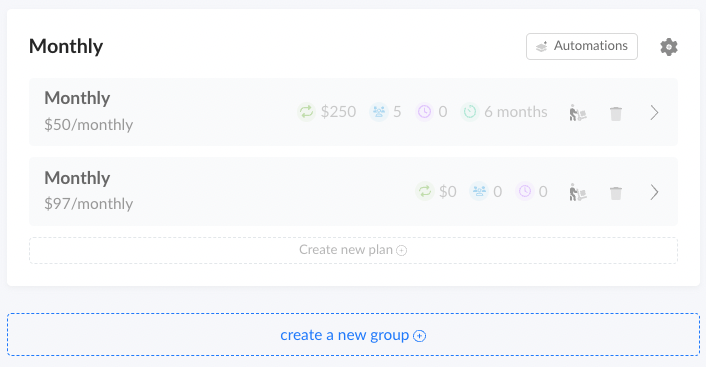Click Create new plan
Image resolution: width=706 pixels, height=367 pixels.
pyautogui.click(x=353, y=250)
